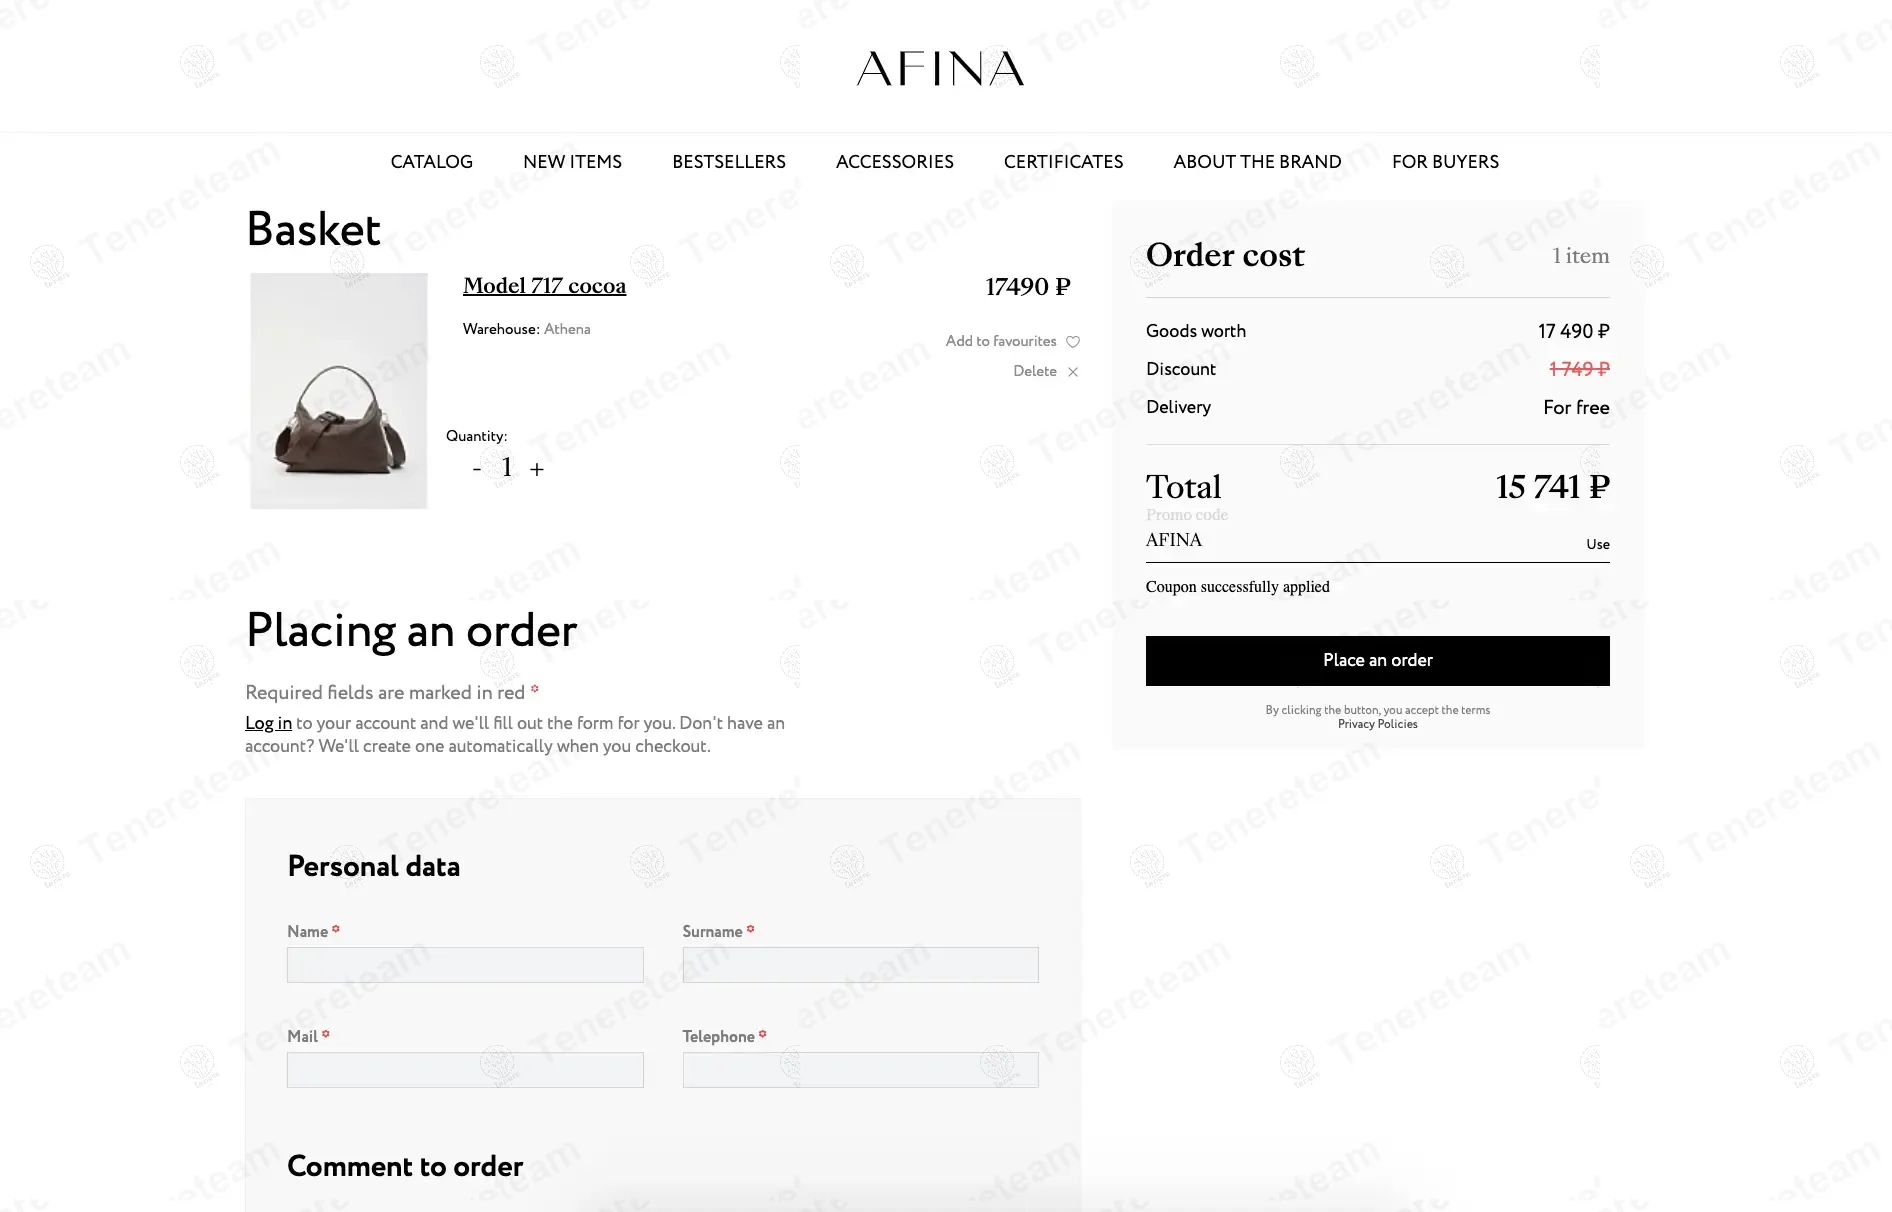Click the cocoa bag thumbnail
The width and height of the screenshot is (1892, 1212).
(339, 391)
